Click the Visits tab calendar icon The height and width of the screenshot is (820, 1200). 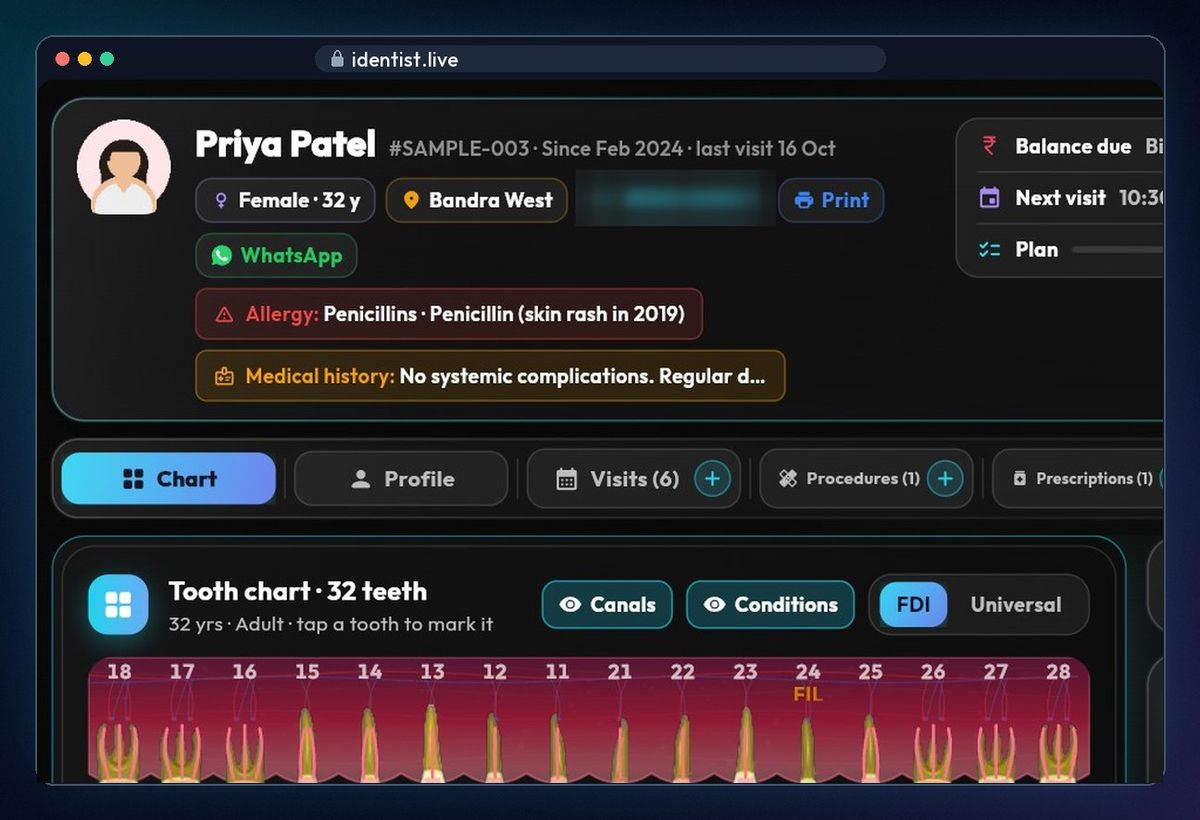(567, 479)
